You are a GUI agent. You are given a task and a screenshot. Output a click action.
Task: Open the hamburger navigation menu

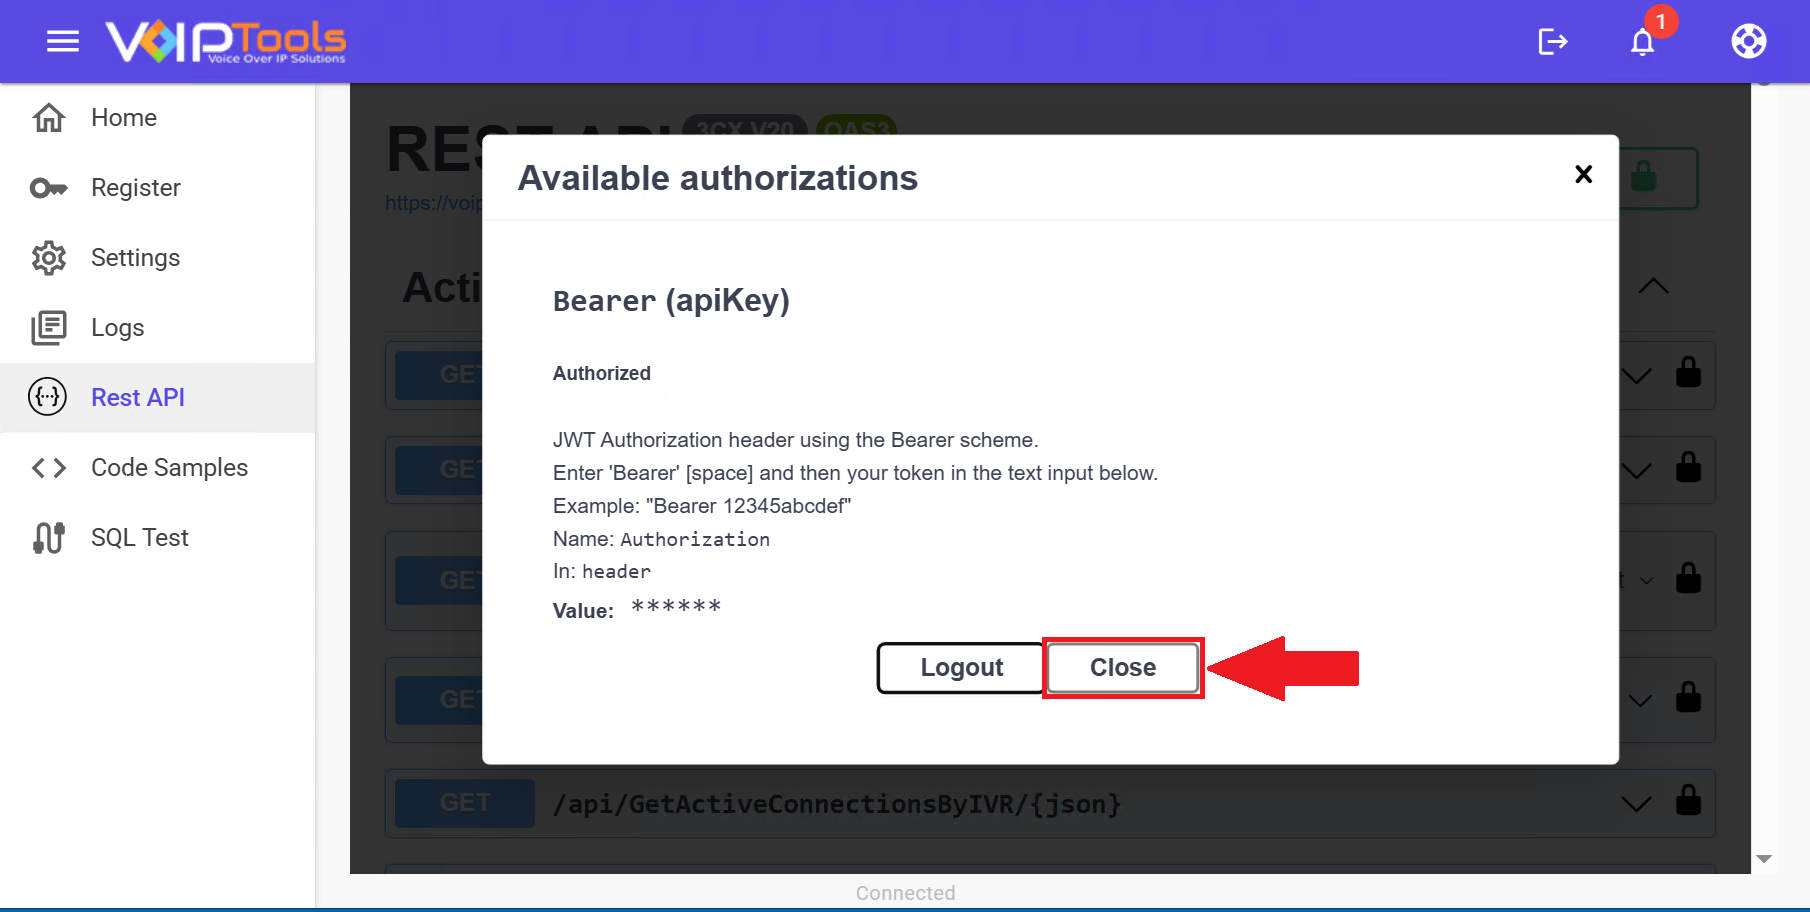tap(63, 41)
